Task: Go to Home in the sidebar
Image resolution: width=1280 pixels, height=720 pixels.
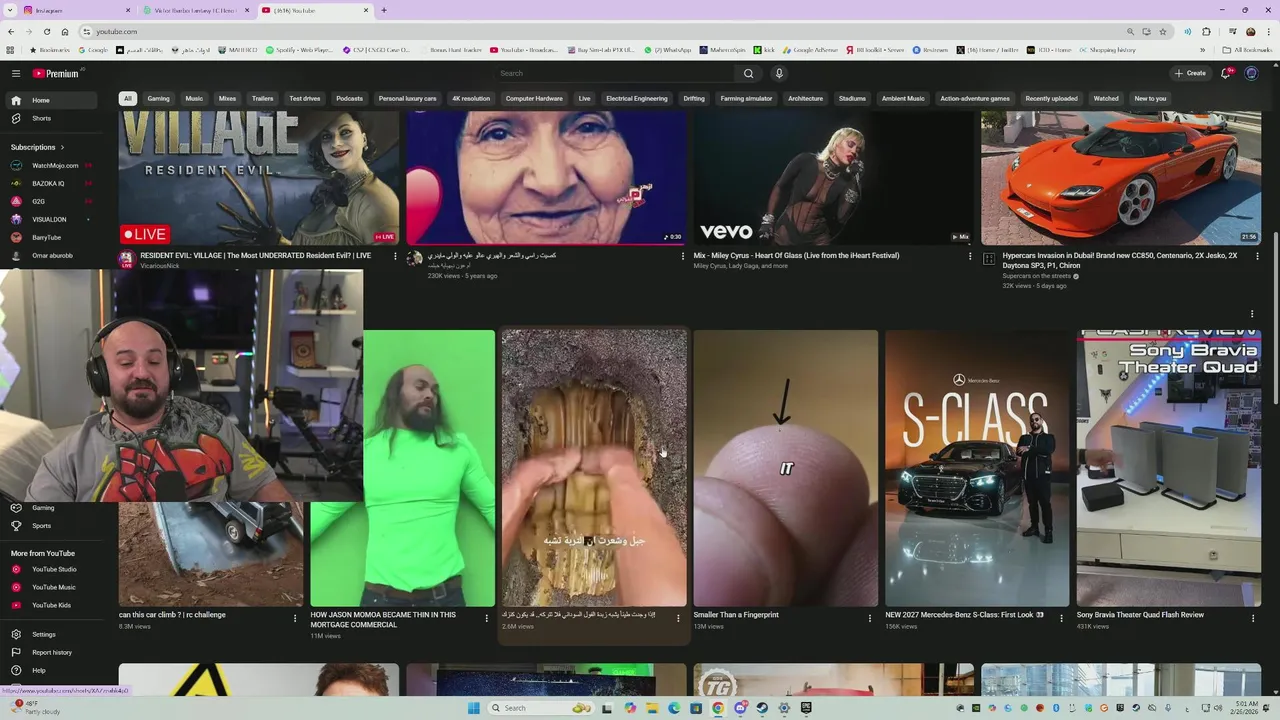Action: click(x=50, y=100)
